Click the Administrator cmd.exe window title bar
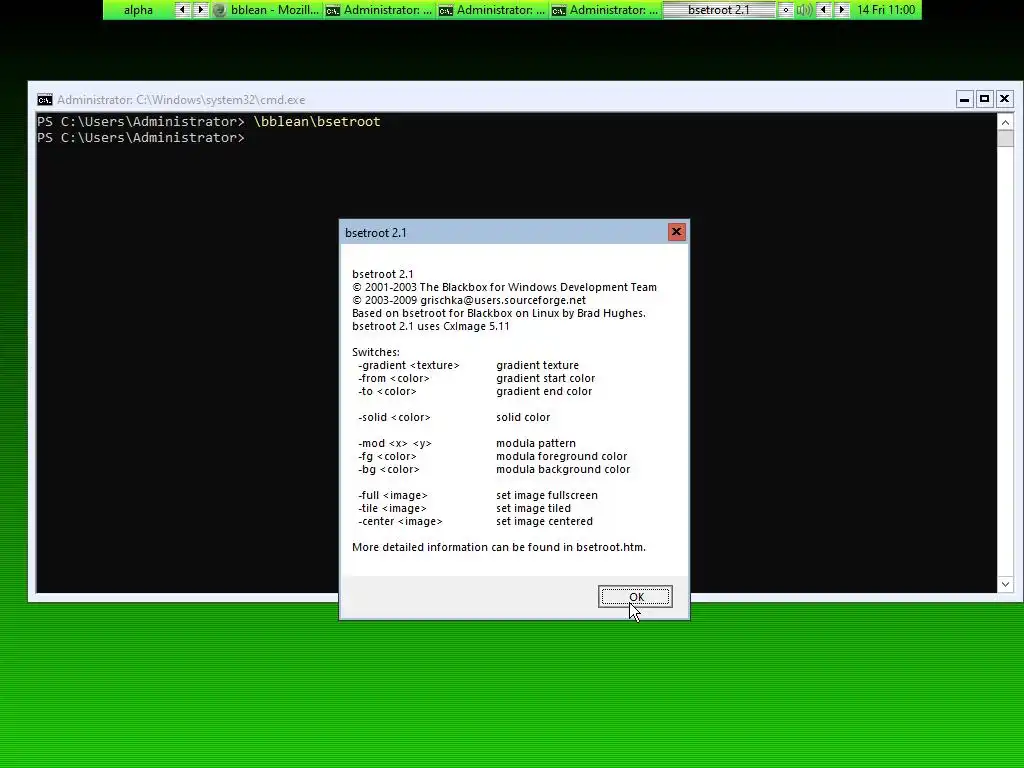 (496, 100)
